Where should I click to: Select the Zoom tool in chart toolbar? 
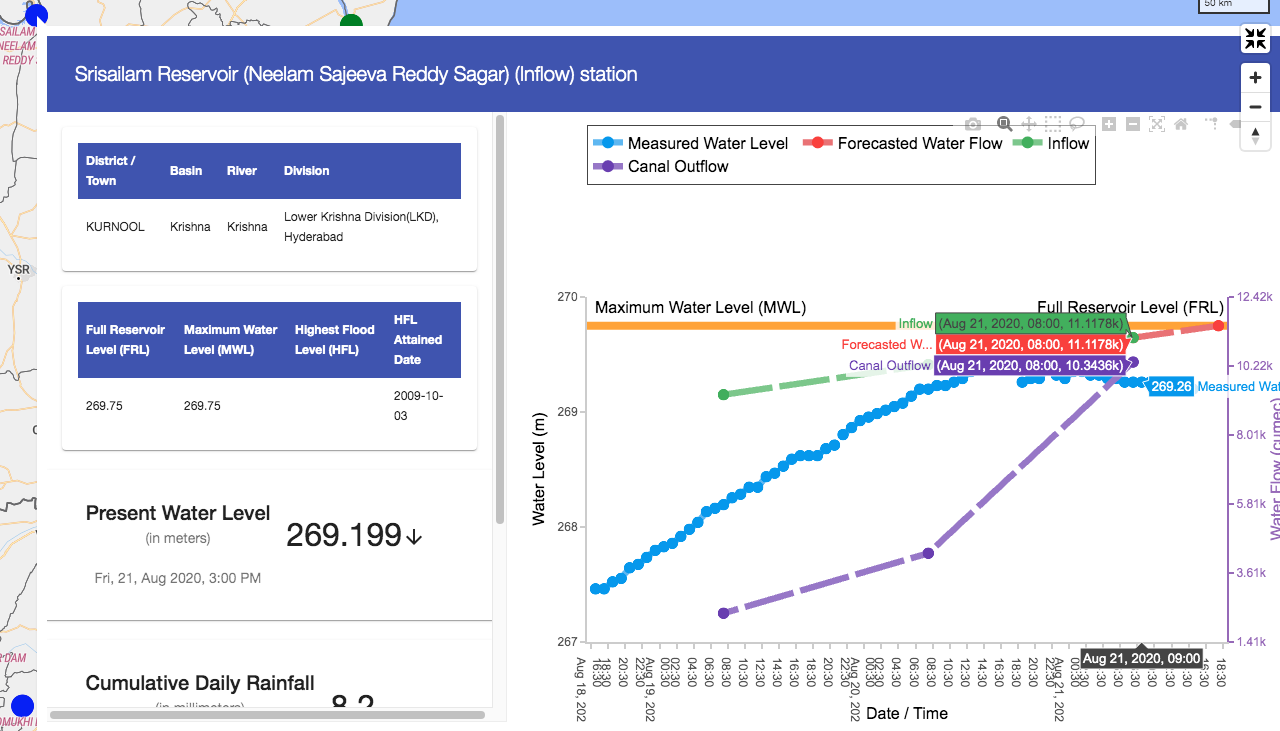(1004, 124)
